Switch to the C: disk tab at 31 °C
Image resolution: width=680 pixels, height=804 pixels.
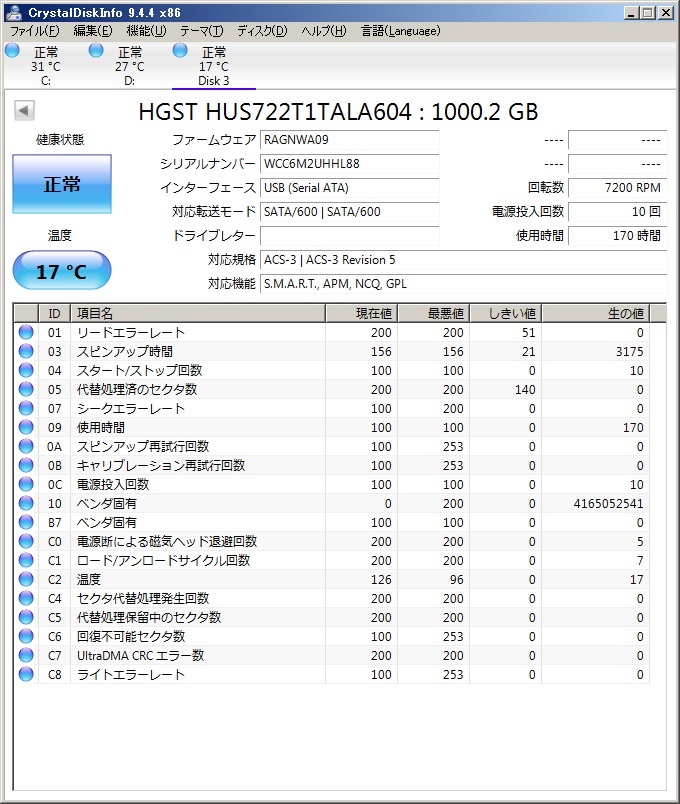[x=46, y=66]
